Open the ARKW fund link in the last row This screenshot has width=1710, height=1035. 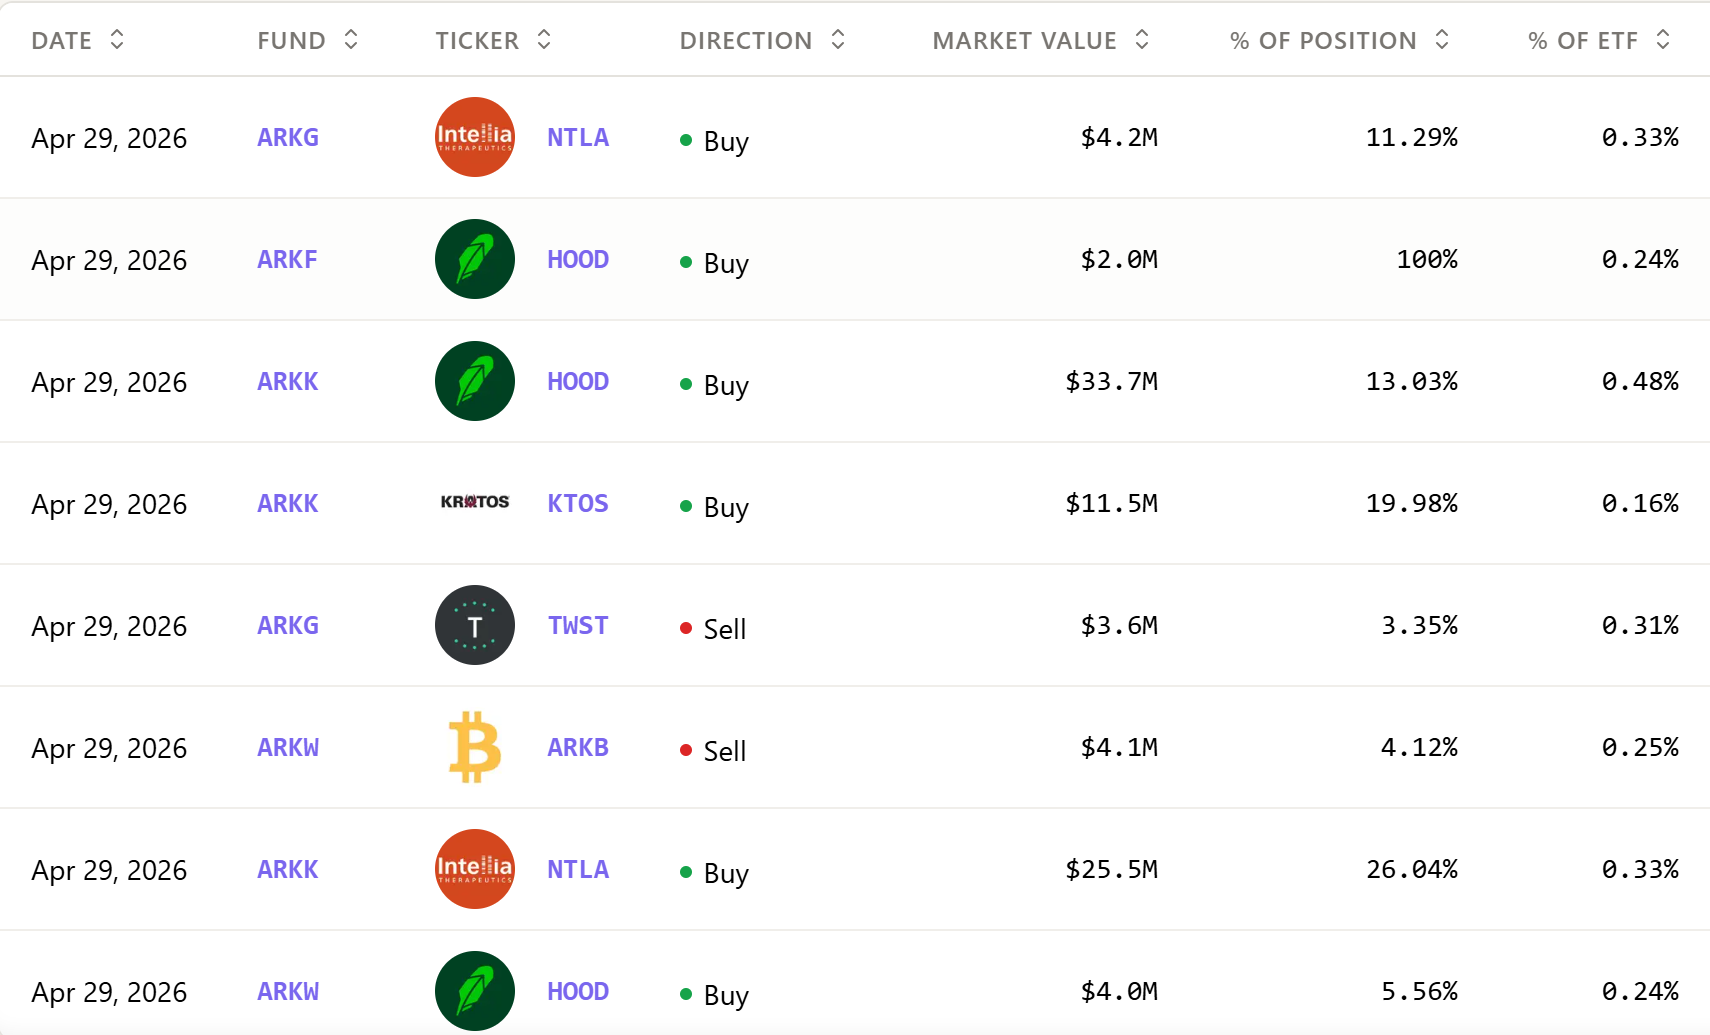point(288,991)
